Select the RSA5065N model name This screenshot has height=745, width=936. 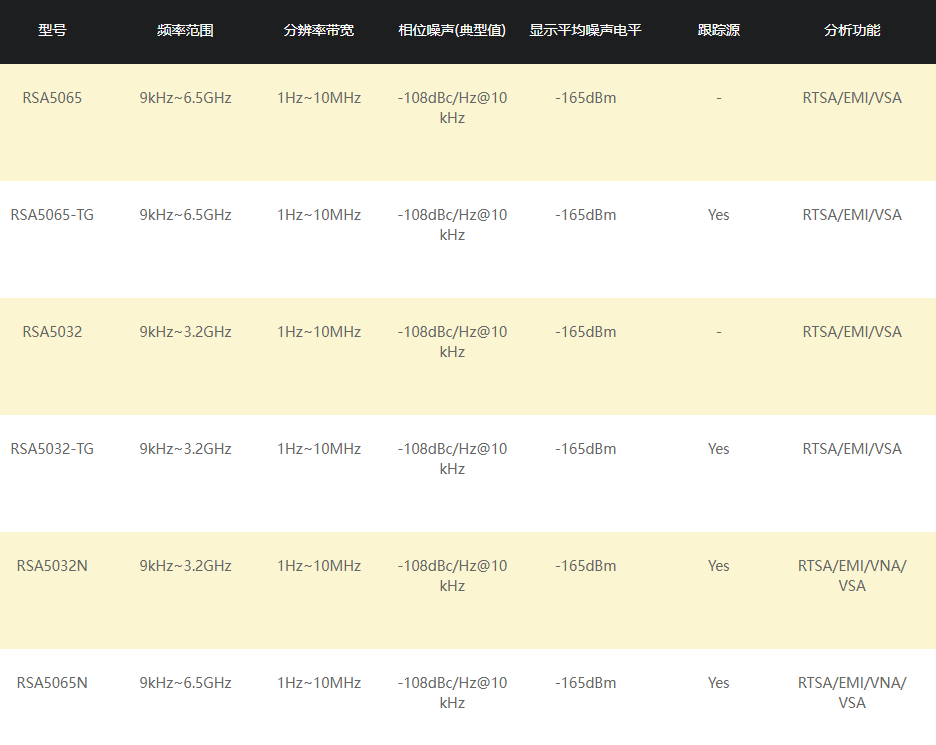[52, 683]
